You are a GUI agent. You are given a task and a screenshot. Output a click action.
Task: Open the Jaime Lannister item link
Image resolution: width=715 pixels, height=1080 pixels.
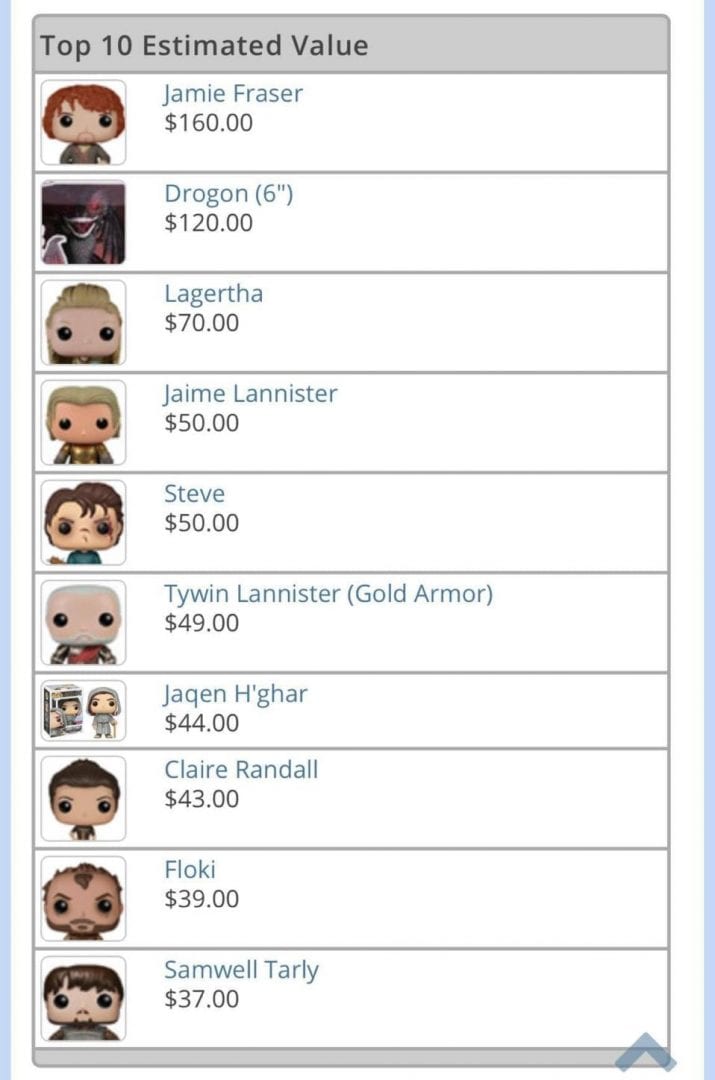251,394
